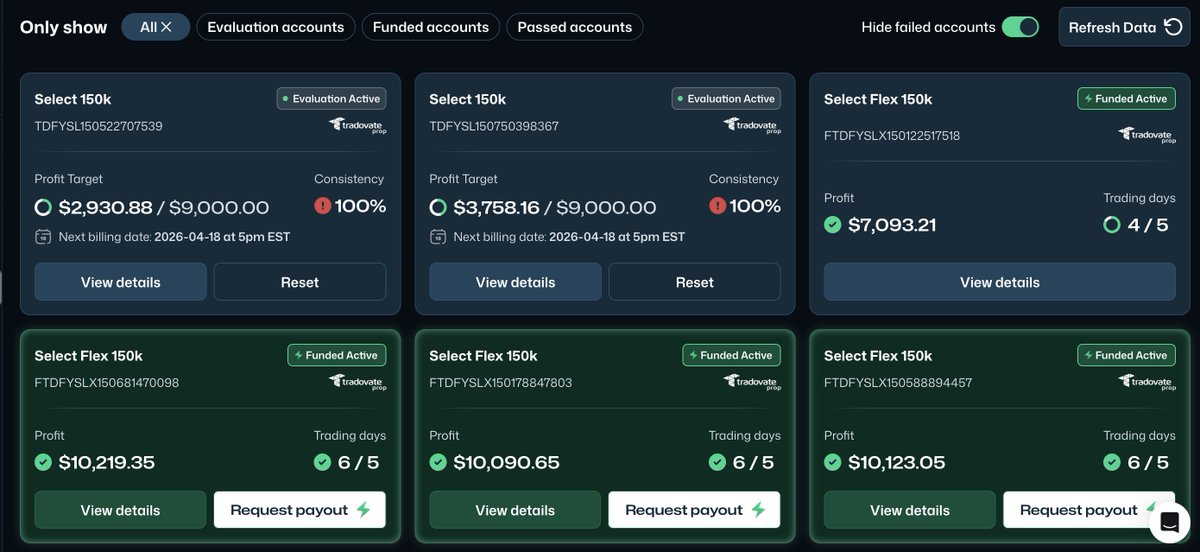Click Tradovate prop logo on TDFYSL150522707539 card

pos(357,126)
